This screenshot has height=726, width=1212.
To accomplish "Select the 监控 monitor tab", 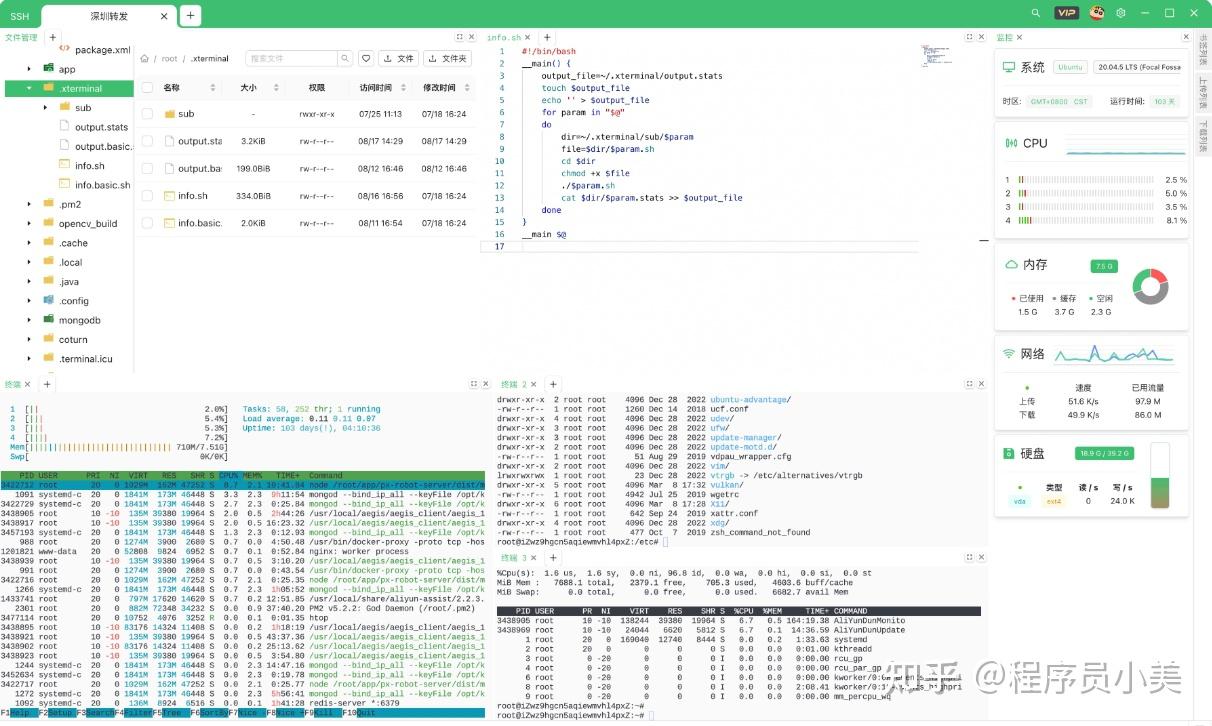I will [1005, 37].
